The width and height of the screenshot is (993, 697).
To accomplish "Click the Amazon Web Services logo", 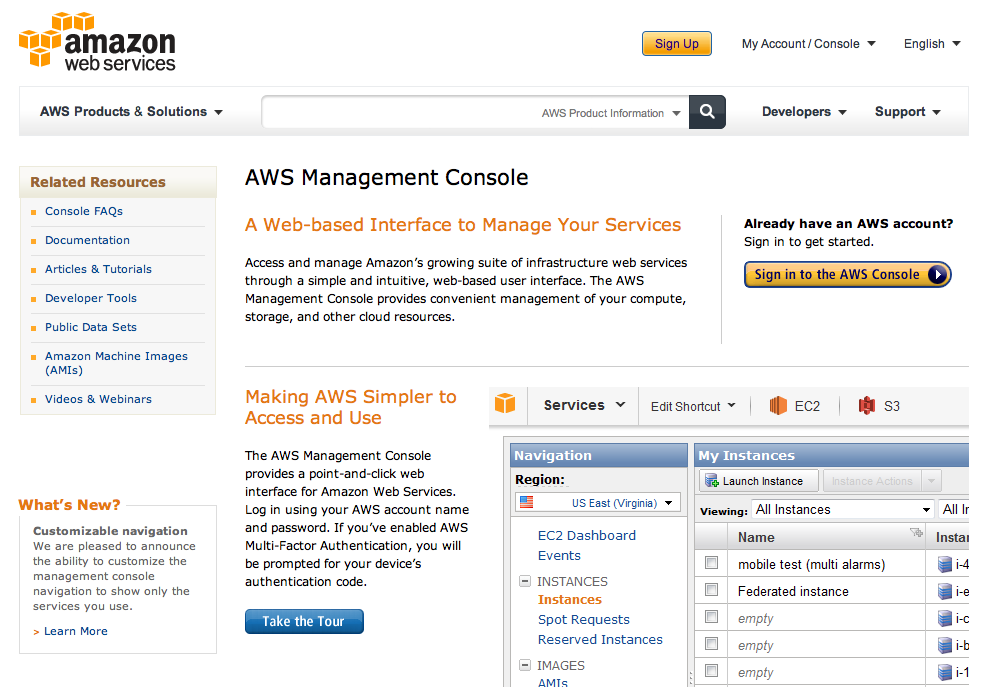I will point(97,41).
